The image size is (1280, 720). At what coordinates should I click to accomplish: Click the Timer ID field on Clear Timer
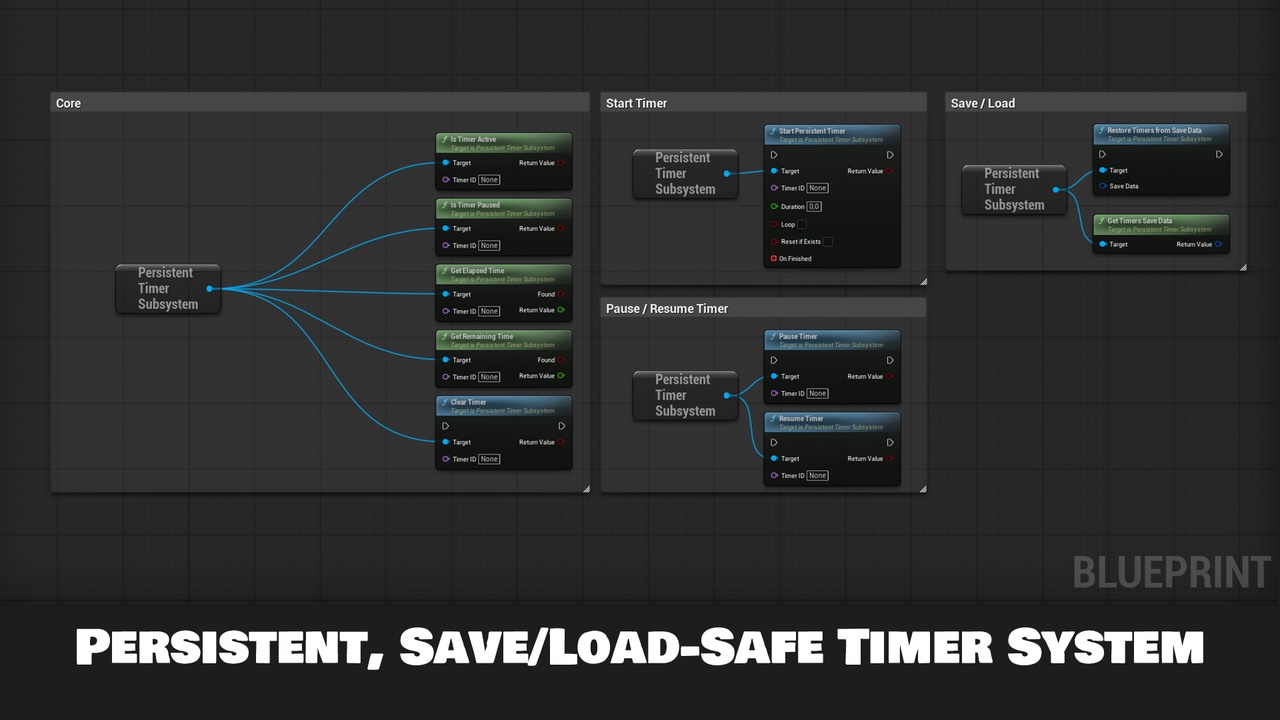point(489,459)
